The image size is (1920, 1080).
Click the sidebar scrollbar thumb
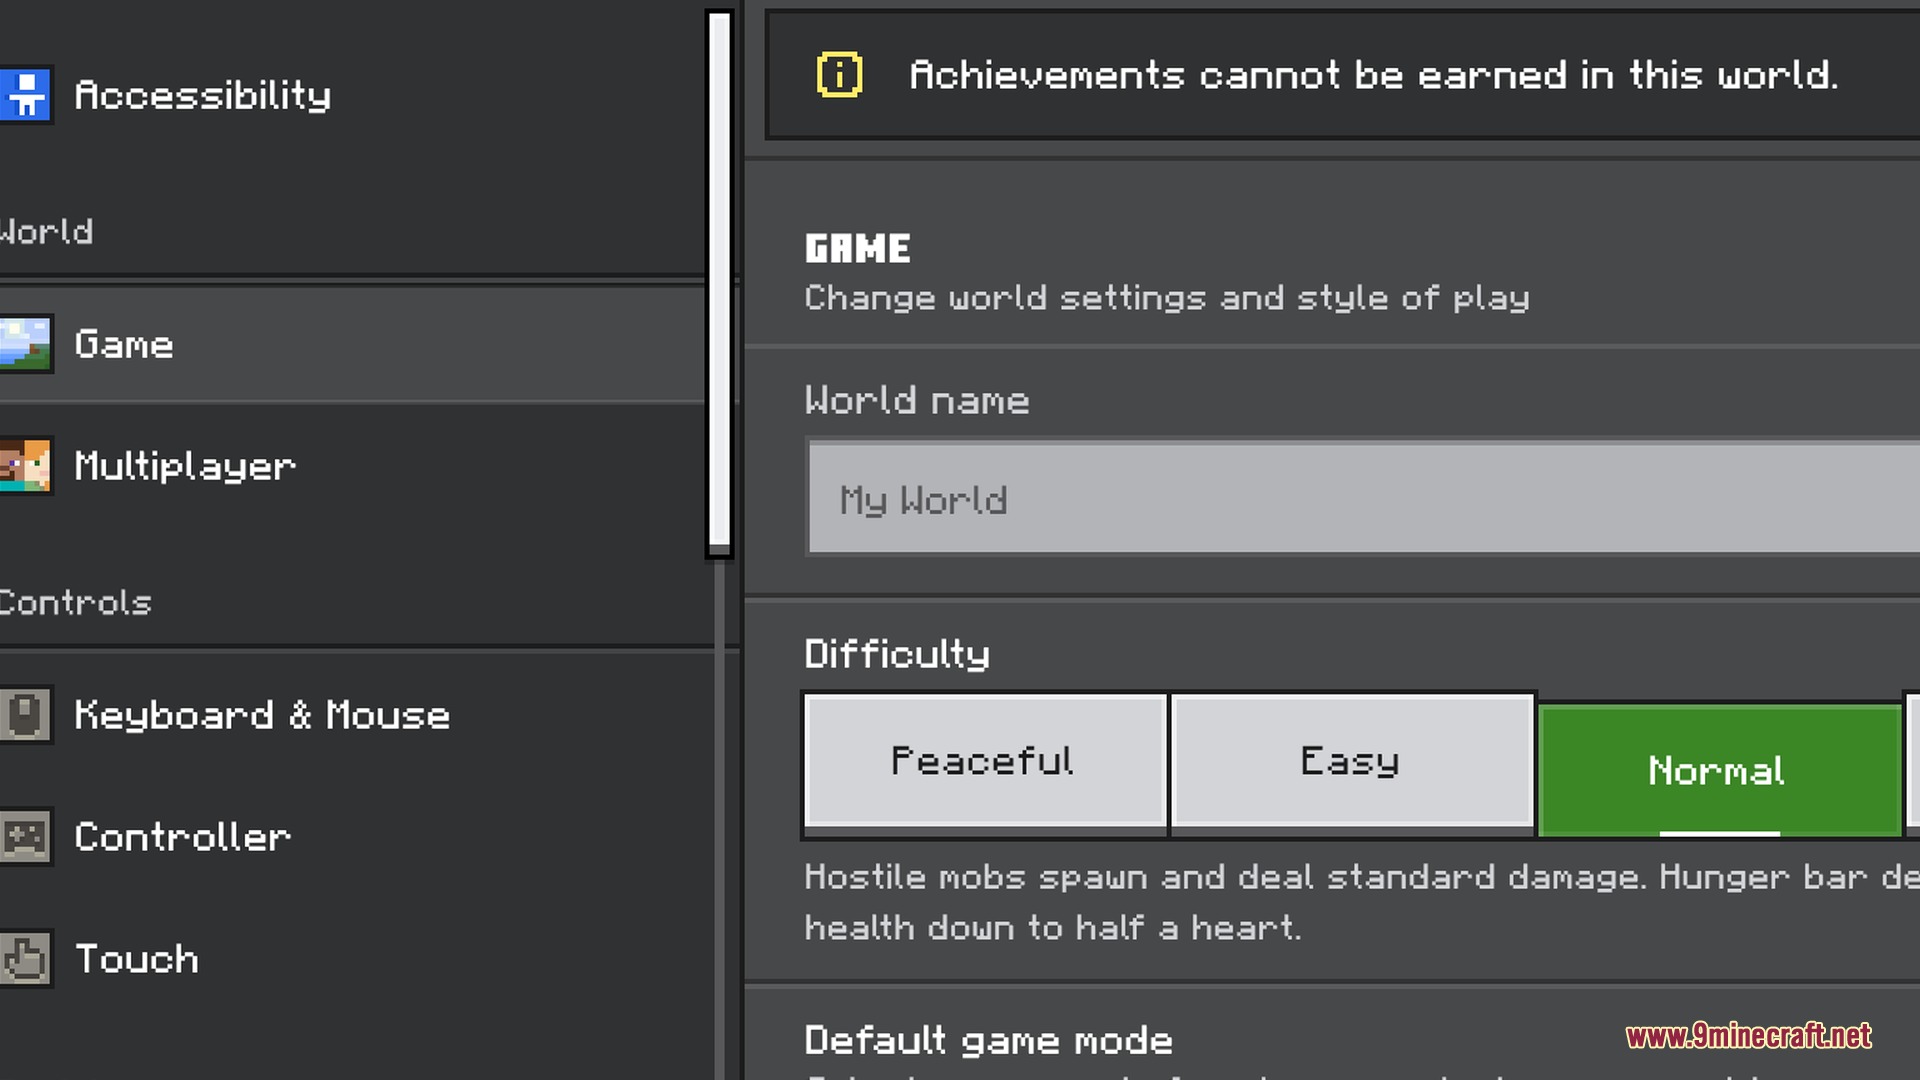[719, 282]
